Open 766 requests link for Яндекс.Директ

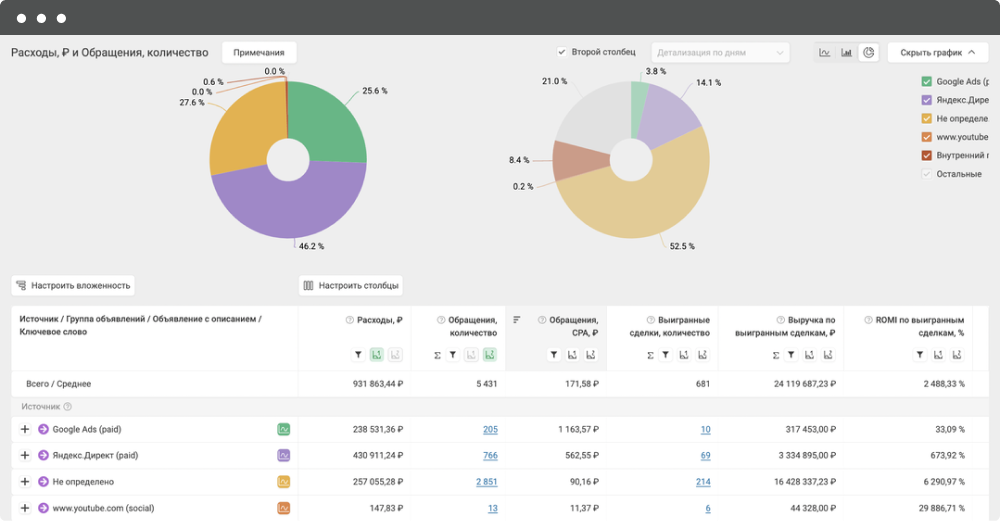[x=489, y=455]
